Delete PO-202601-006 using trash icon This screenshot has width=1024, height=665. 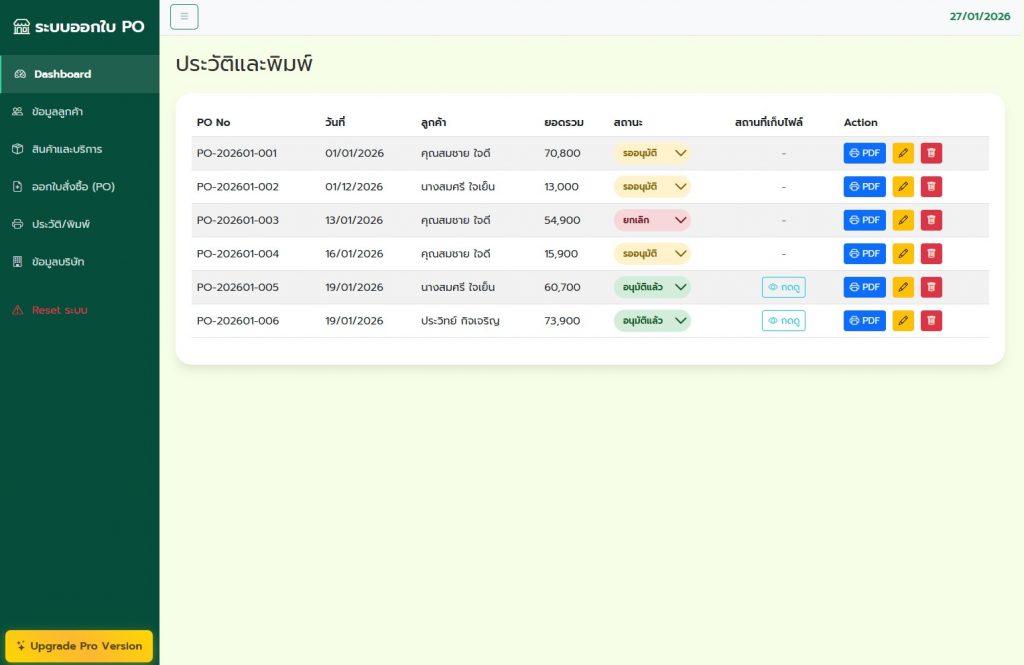pos(931,321)
